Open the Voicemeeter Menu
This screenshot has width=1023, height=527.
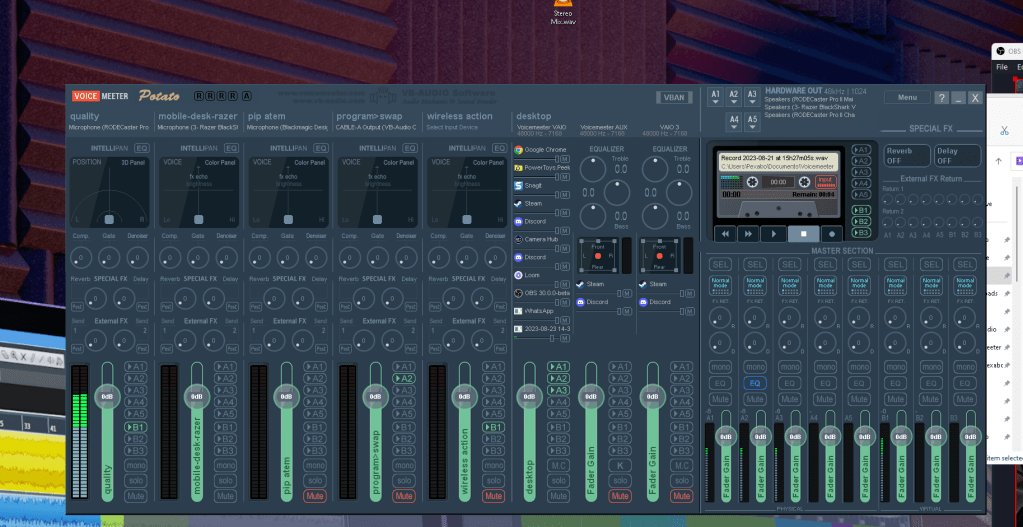point(907,97)
